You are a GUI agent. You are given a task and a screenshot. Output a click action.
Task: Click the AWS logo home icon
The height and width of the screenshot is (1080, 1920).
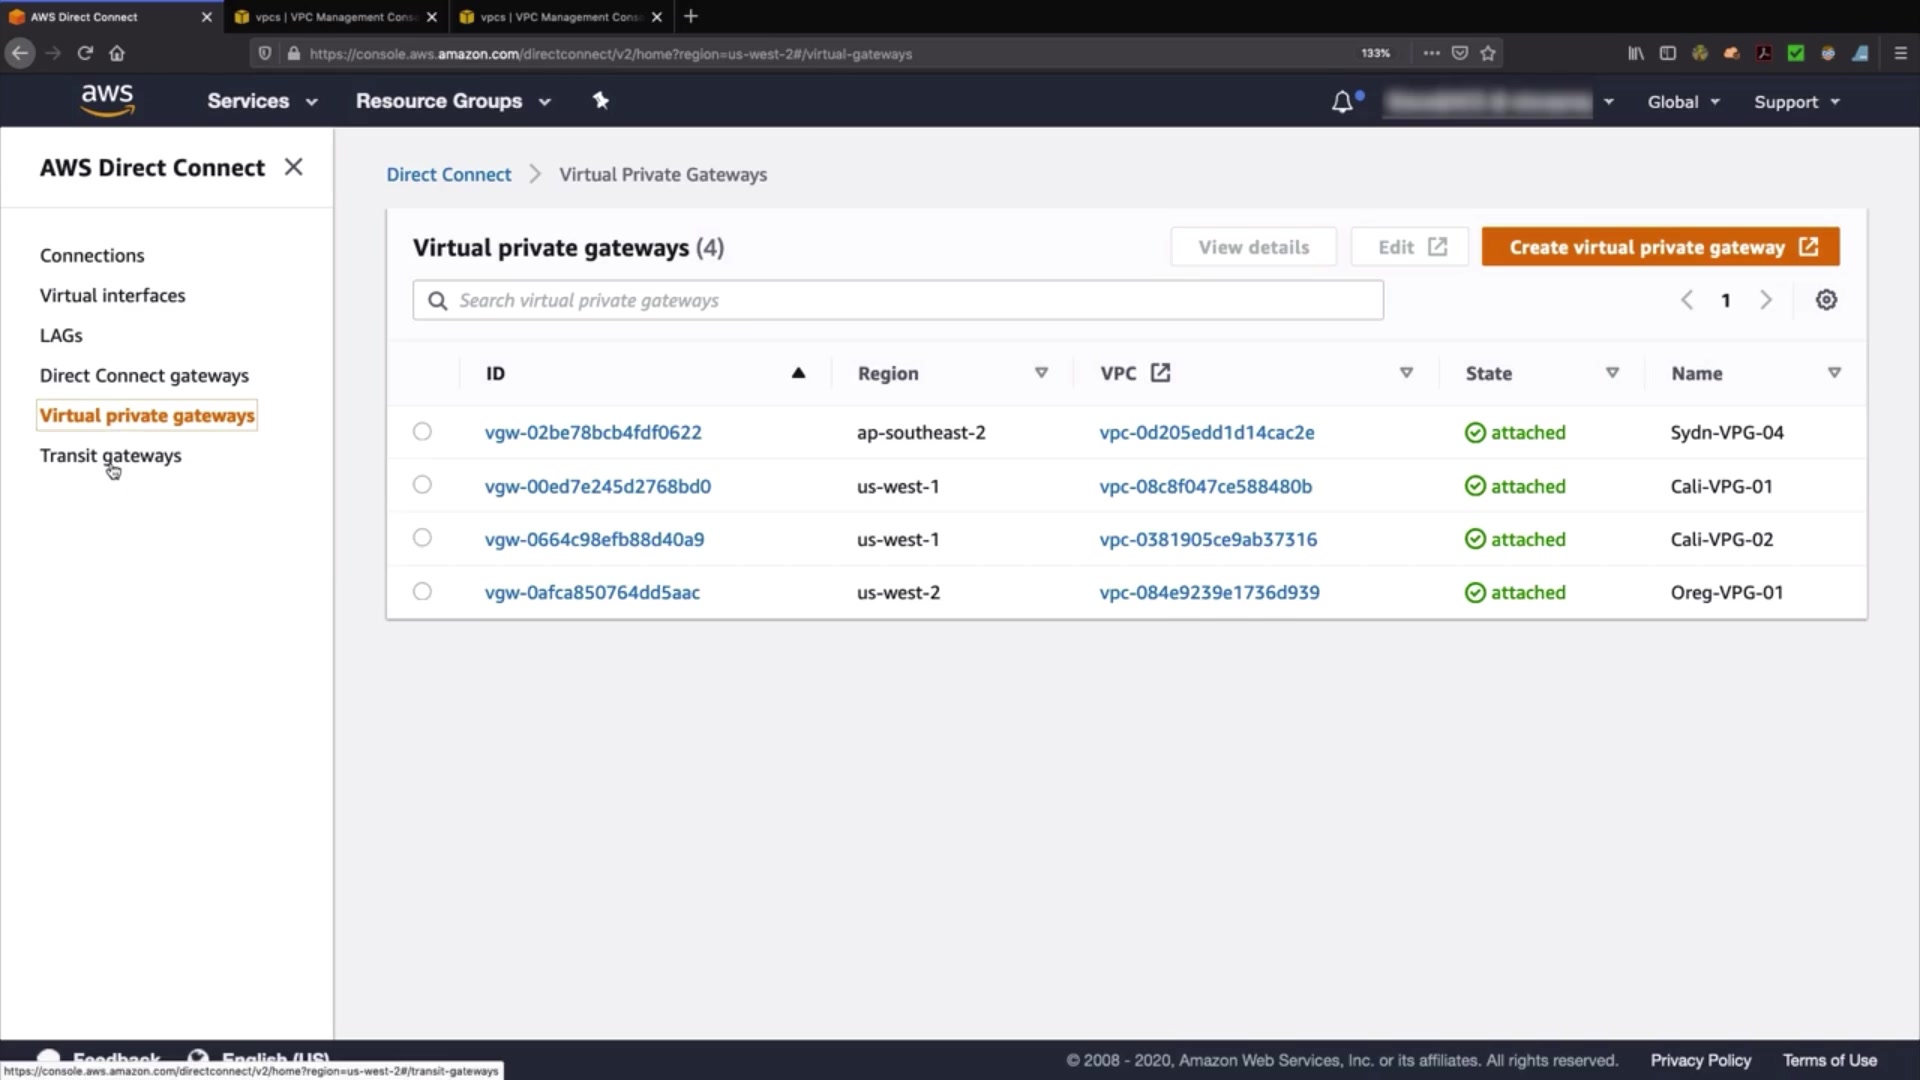(107, 100)
